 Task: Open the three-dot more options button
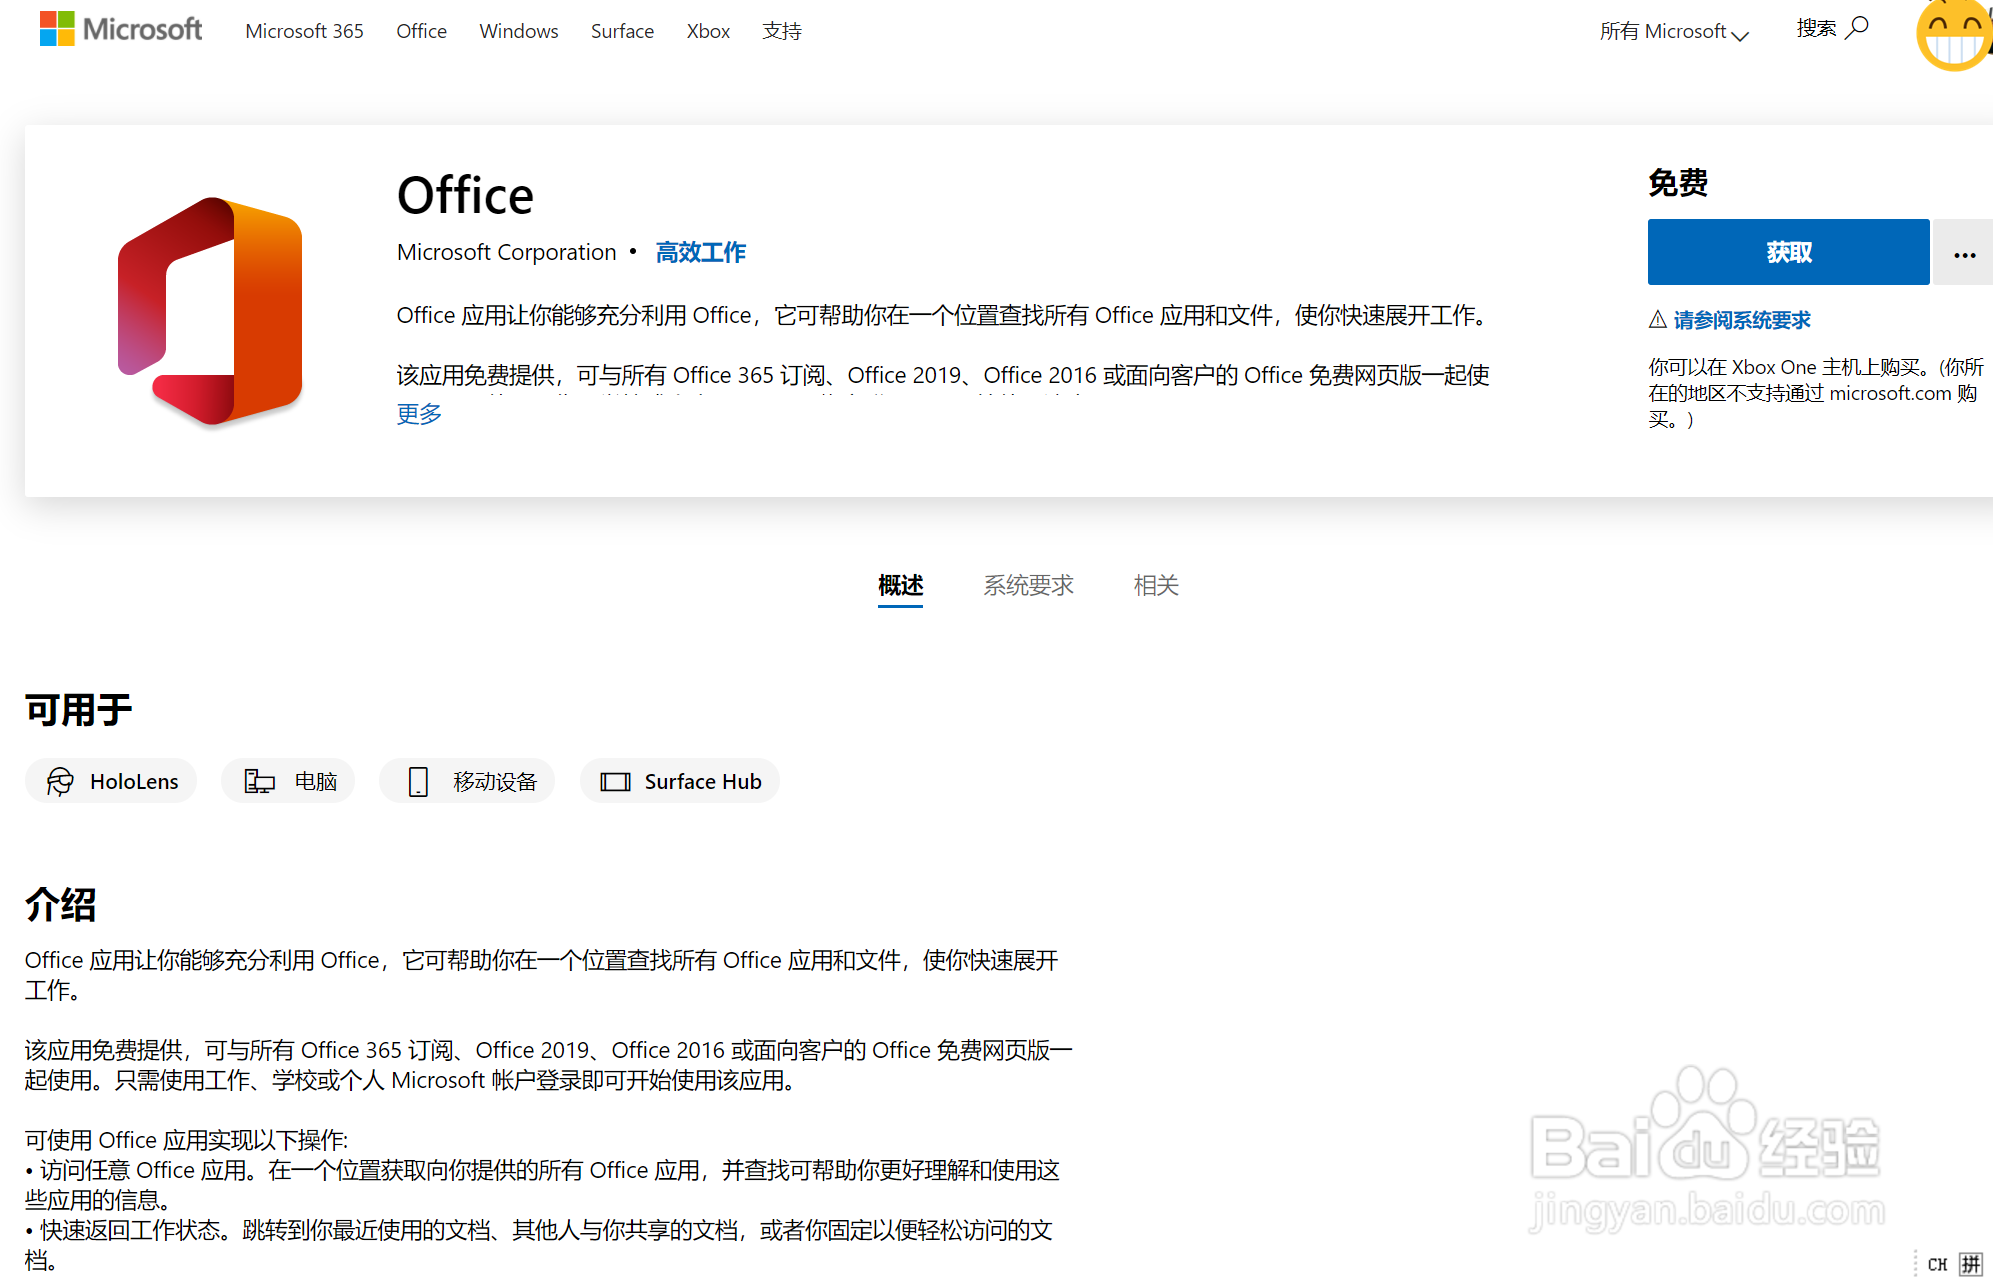pyautogui.click(x=1963, y=253)
